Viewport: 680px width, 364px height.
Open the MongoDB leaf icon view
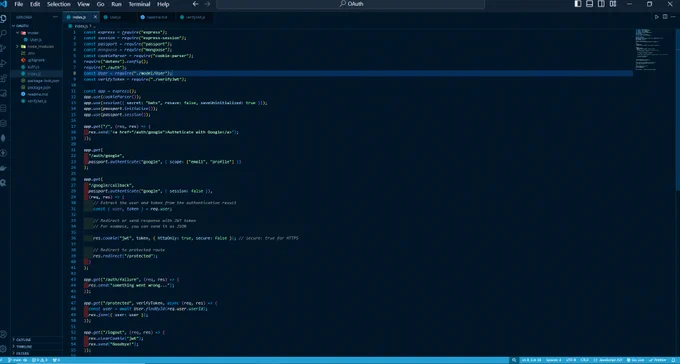click(4, 138)
